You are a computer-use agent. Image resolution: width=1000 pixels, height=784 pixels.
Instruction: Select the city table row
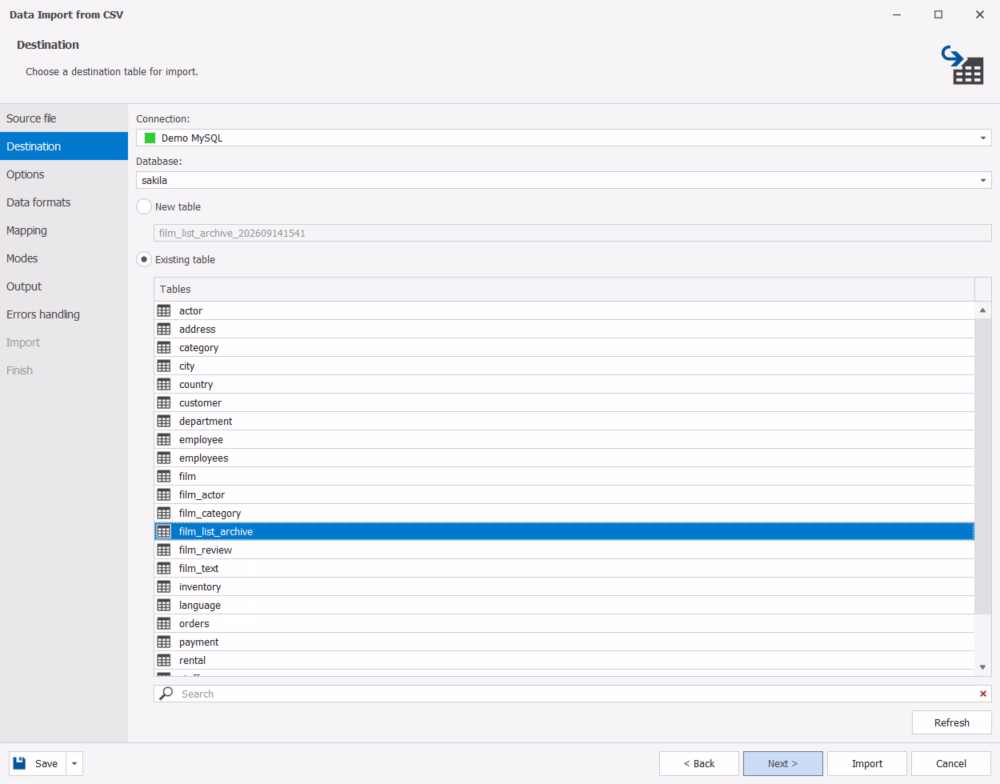coord(564,366)
